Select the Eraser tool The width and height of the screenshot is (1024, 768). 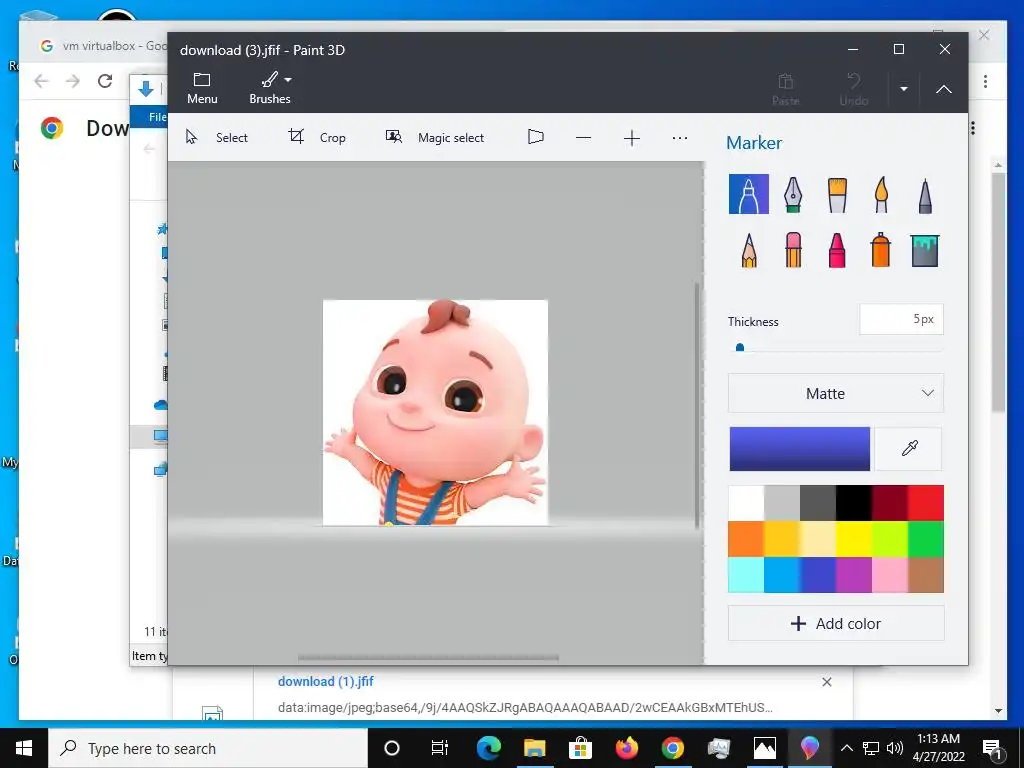[793, 250]
